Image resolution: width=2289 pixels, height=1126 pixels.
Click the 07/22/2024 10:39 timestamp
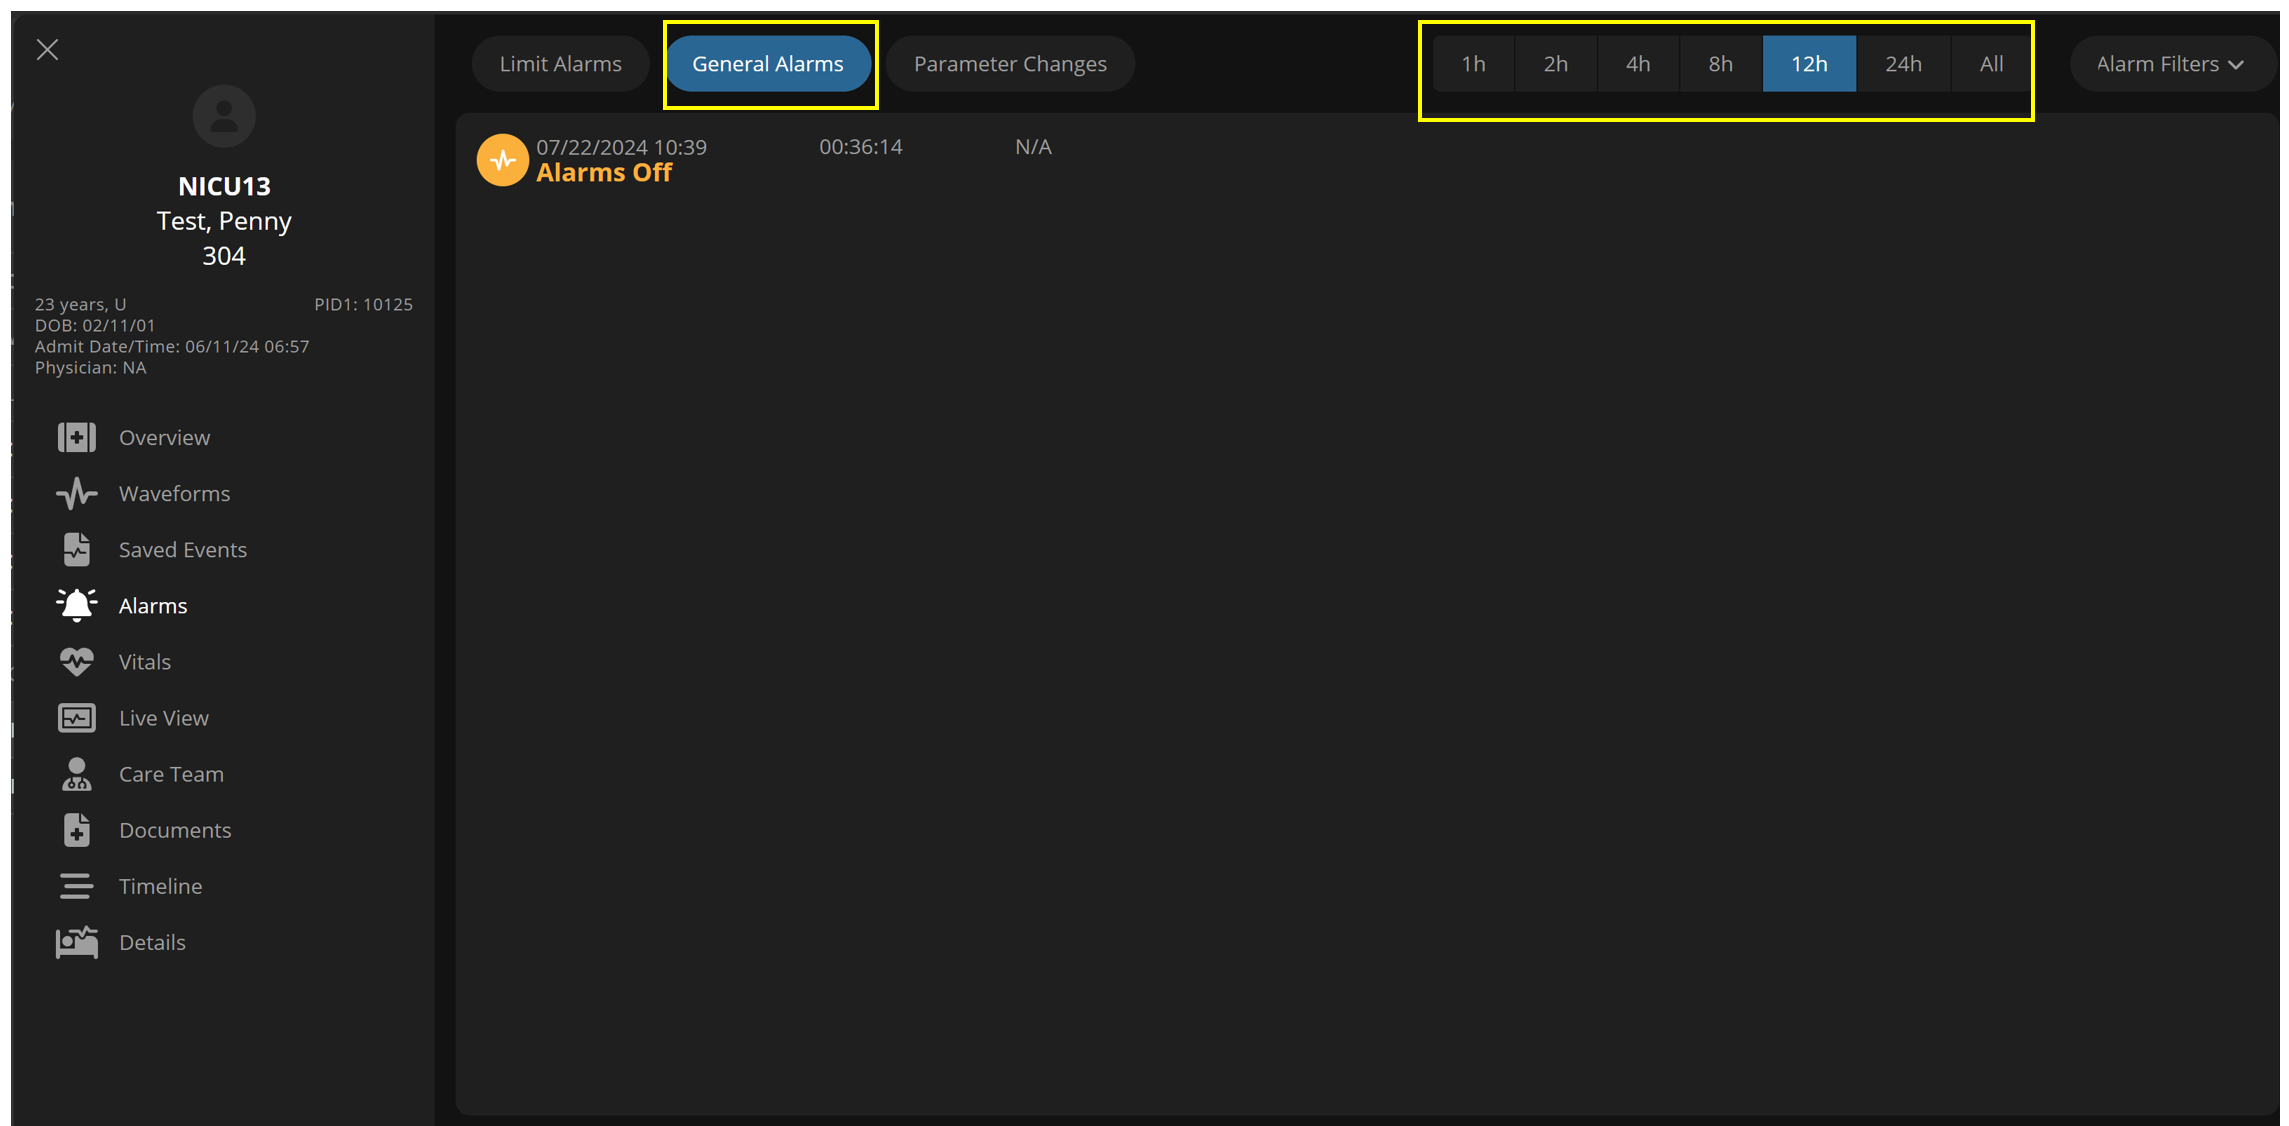621,147
